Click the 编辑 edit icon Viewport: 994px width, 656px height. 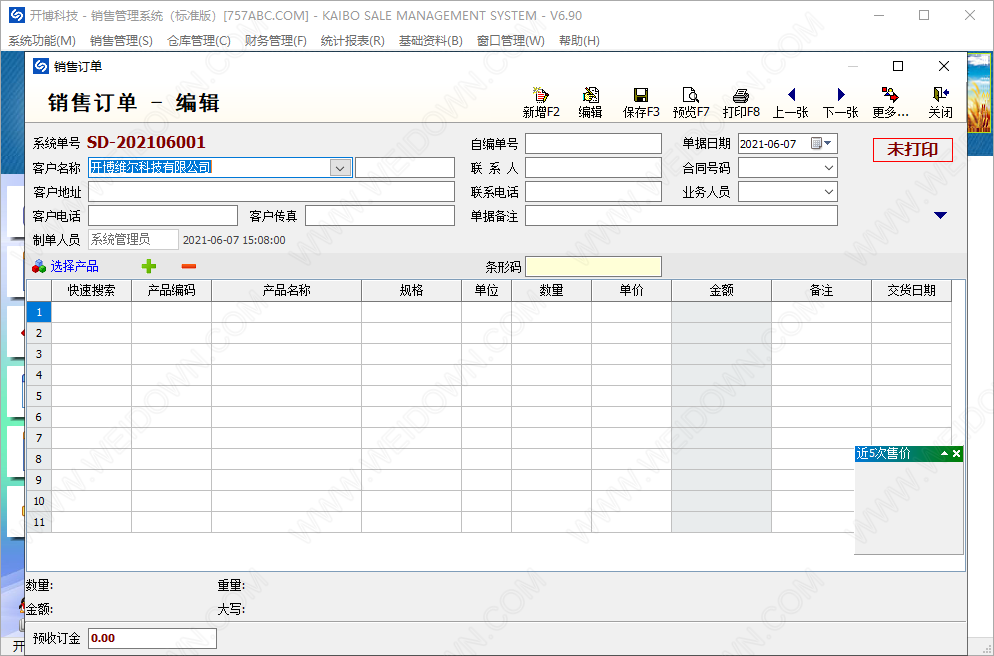(x=590, y=102)
